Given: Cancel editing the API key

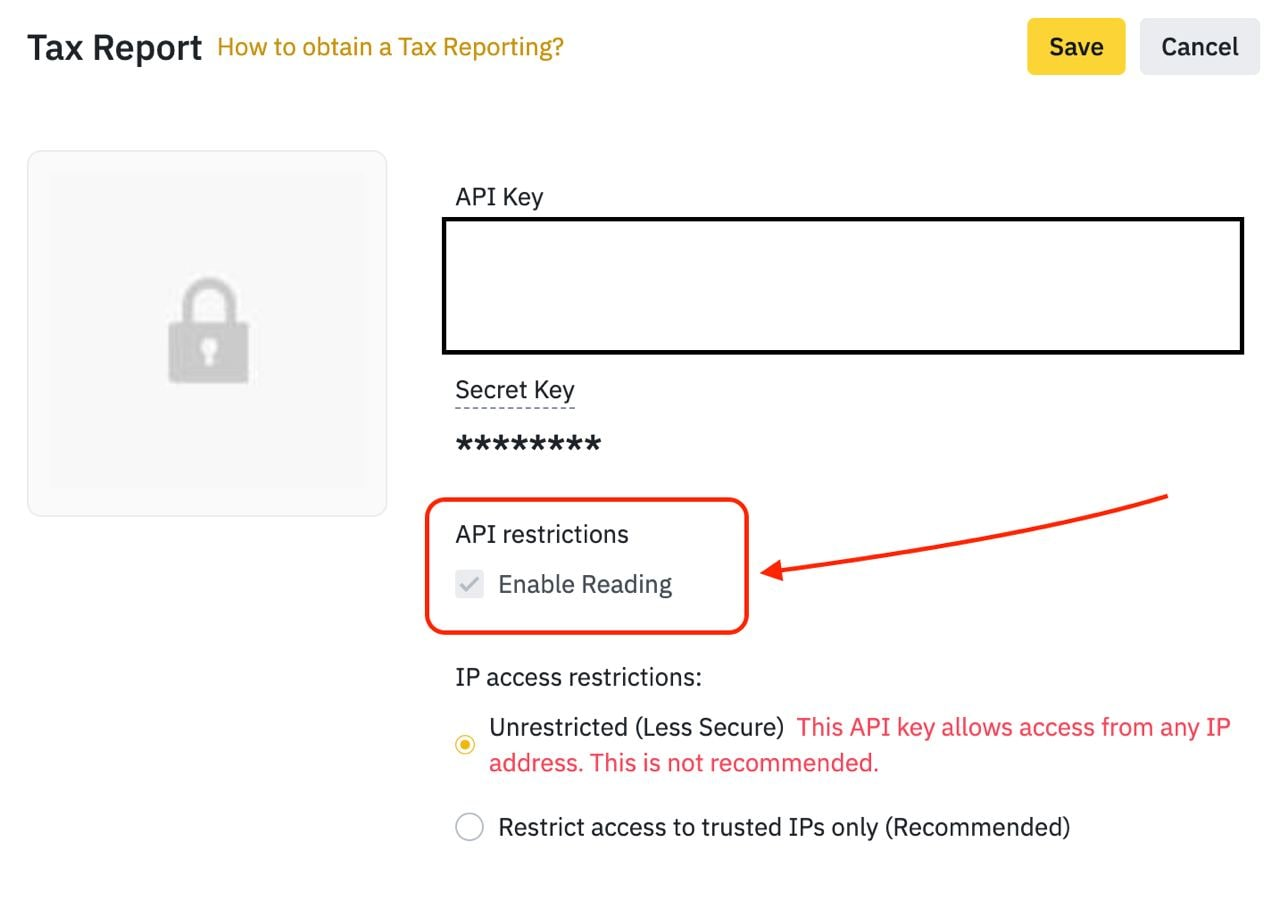Looking at the screenshot, I should coord(1200,47).
